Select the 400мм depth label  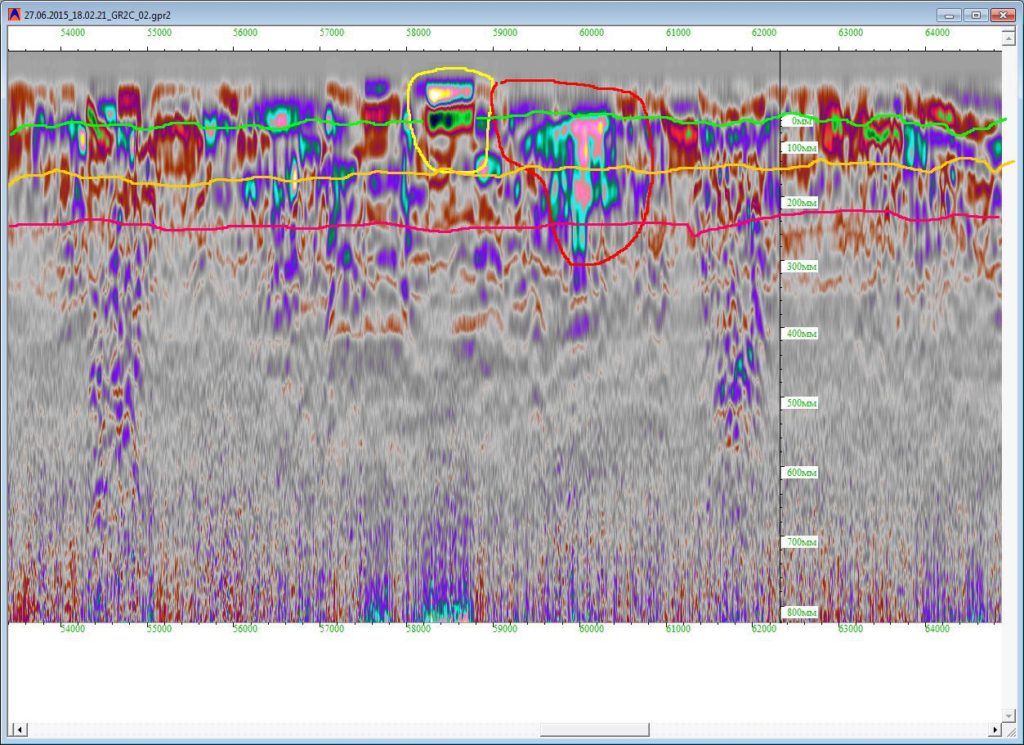[x=799, y=334]
